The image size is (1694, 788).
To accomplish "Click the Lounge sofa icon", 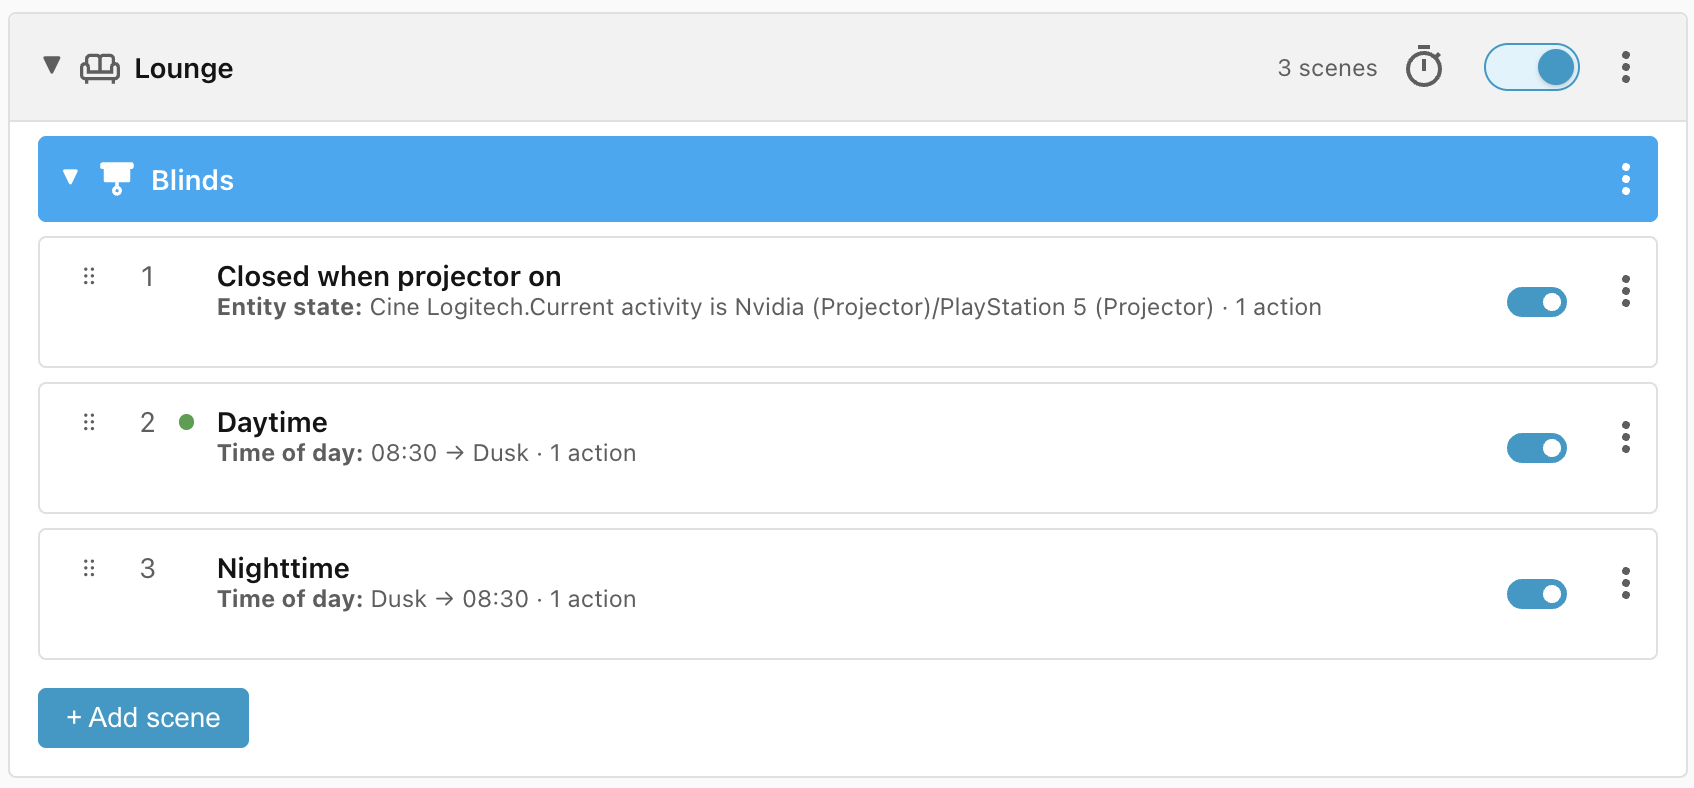I will click(x=100, y=68).
